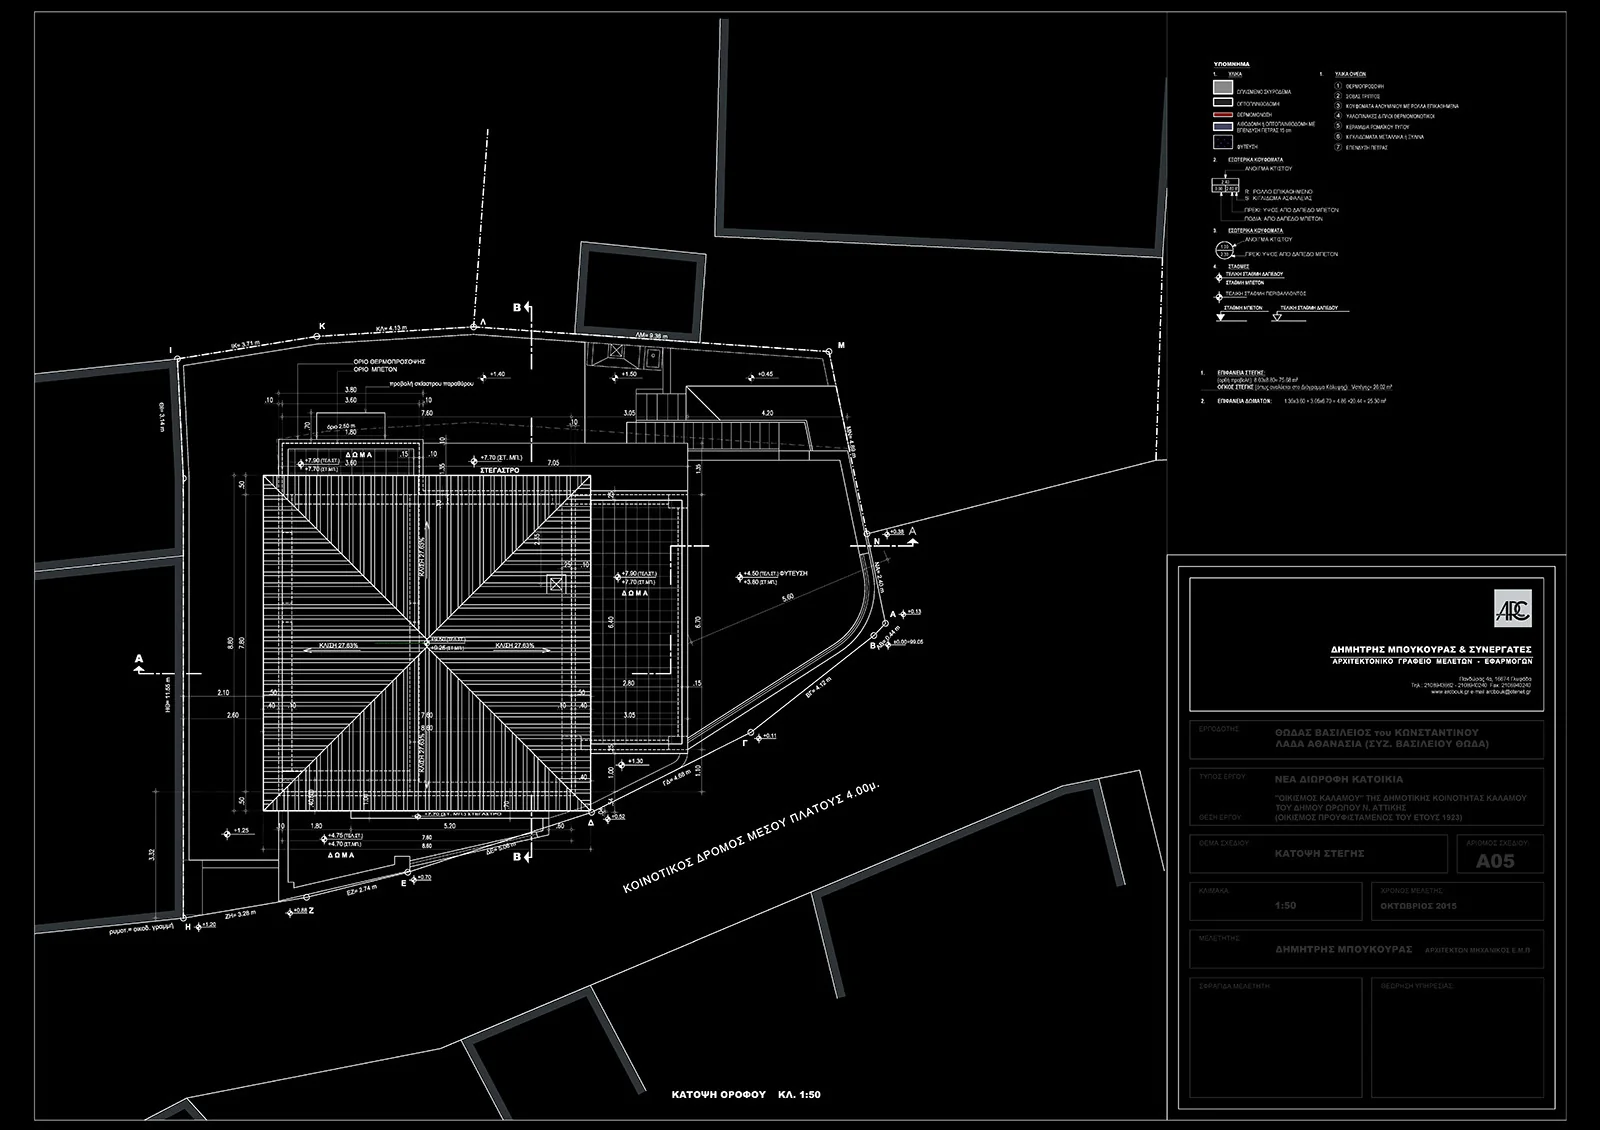
Task: Click top section marker B above the plan
Action: [x=518, y=310]
